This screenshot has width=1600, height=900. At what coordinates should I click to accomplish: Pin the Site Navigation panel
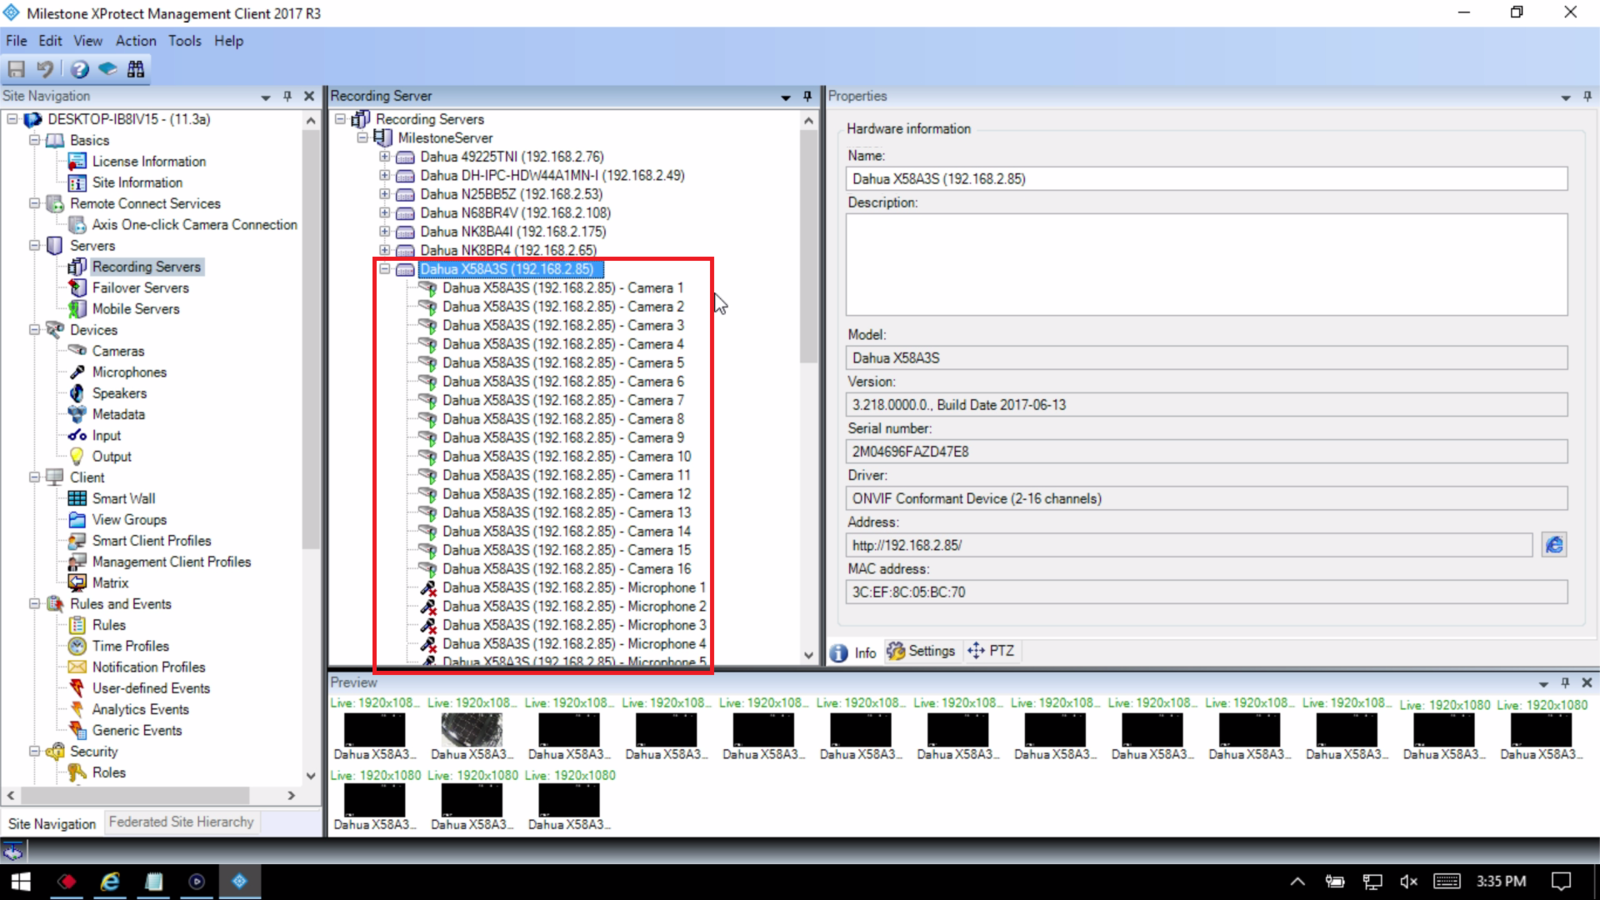pos(287,96)
